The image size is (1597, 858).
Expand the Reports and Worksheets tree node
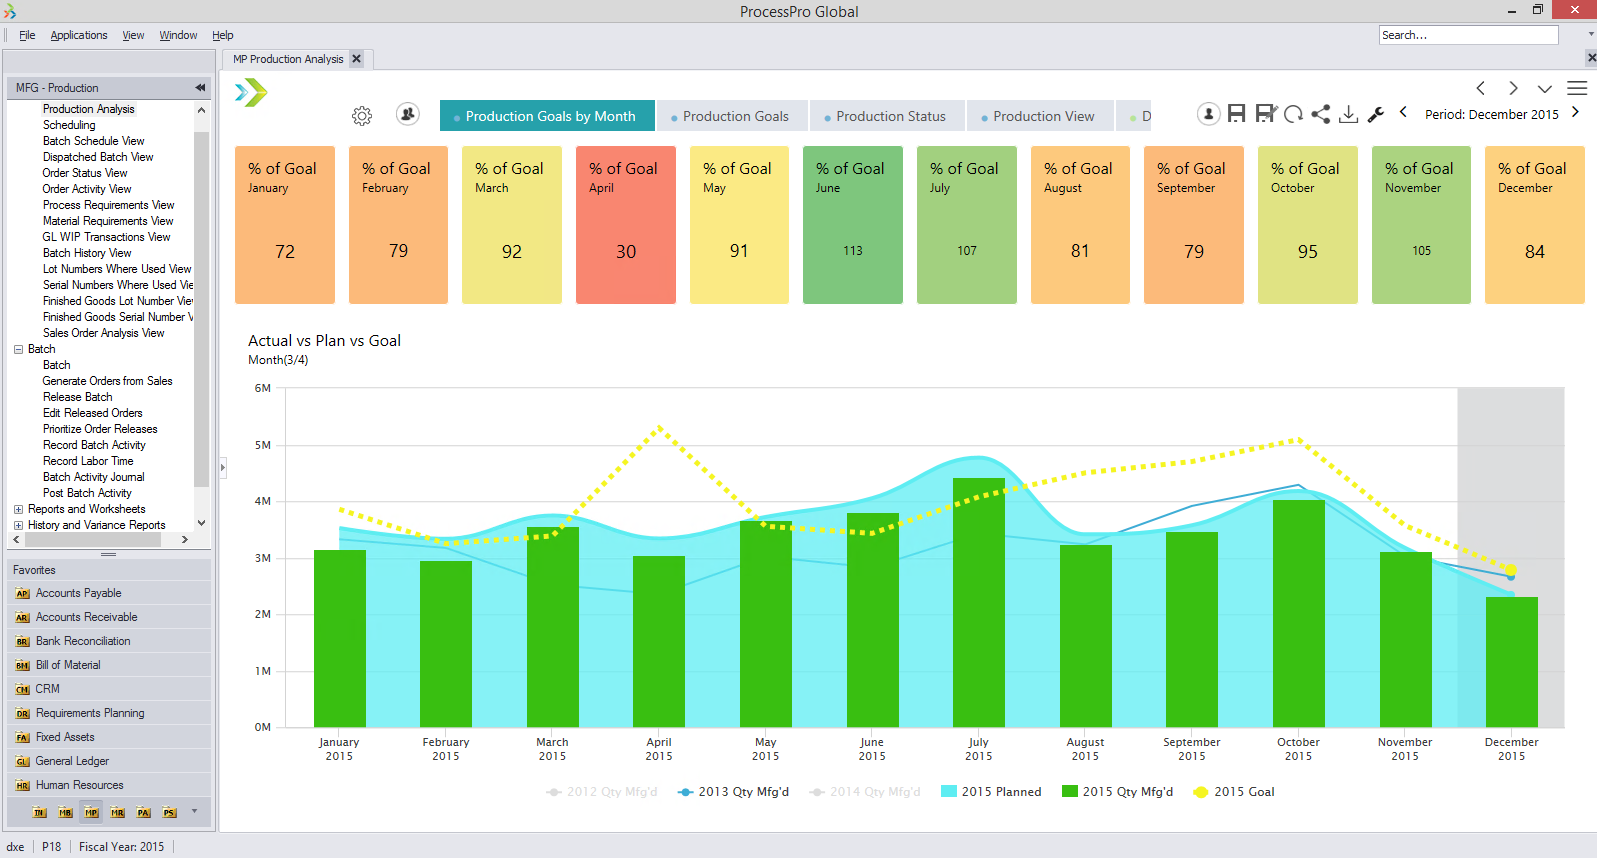click(18, 509)
